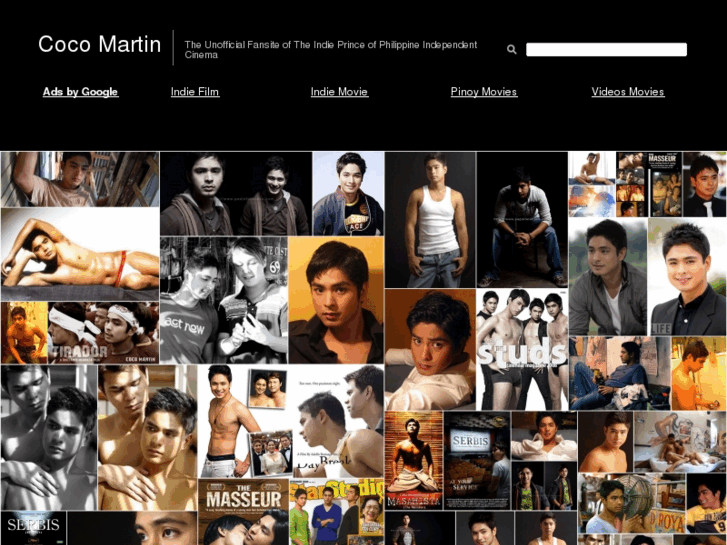The image size is (727, 545).
Task: Open the Coco Martin site title
Action: point(100,45)
